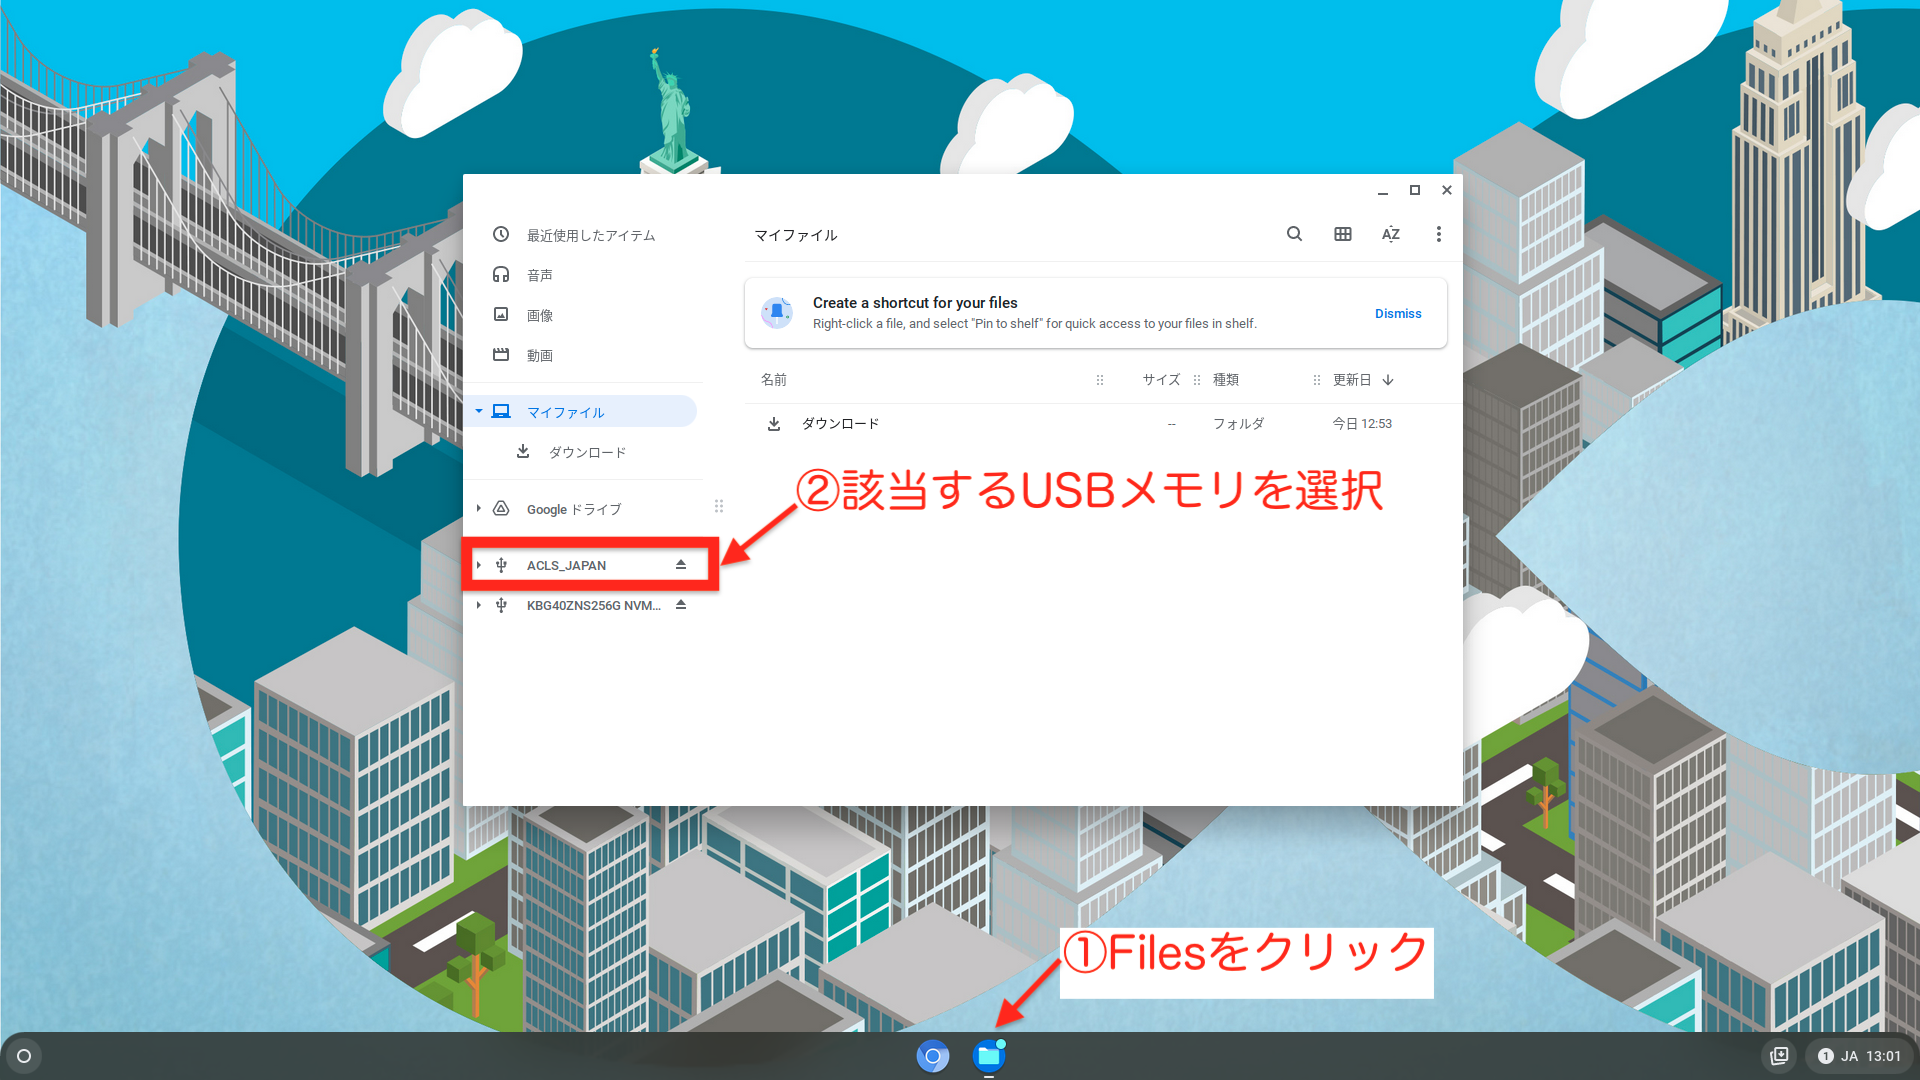Switch to thumbnail grid view
The image size is (1920, 1080).
(1343, 234)
